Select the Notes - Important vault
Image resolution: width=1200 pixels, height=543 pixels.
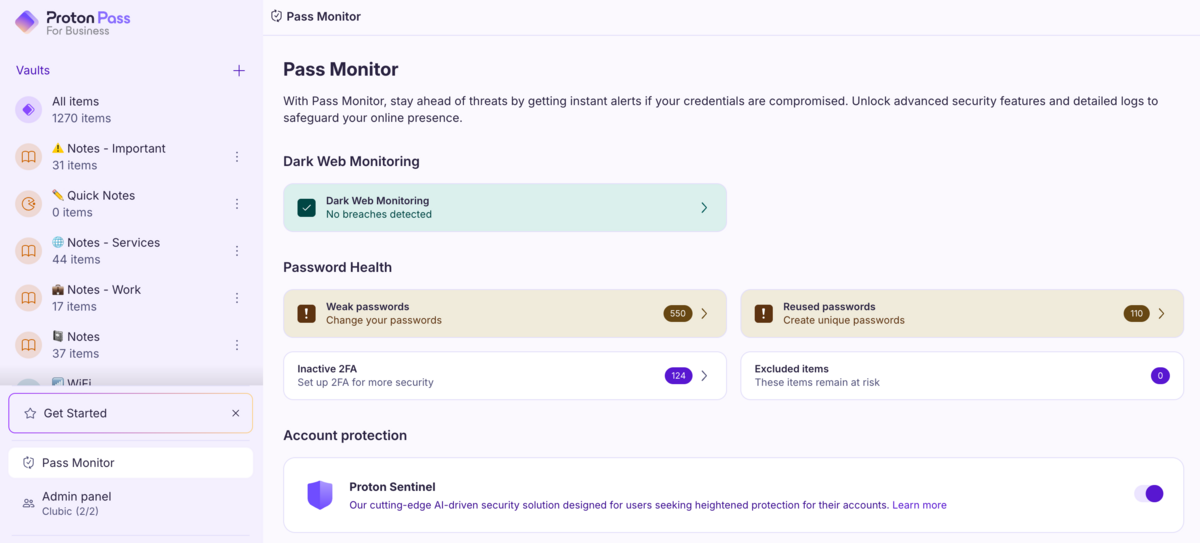click(130, 157)
